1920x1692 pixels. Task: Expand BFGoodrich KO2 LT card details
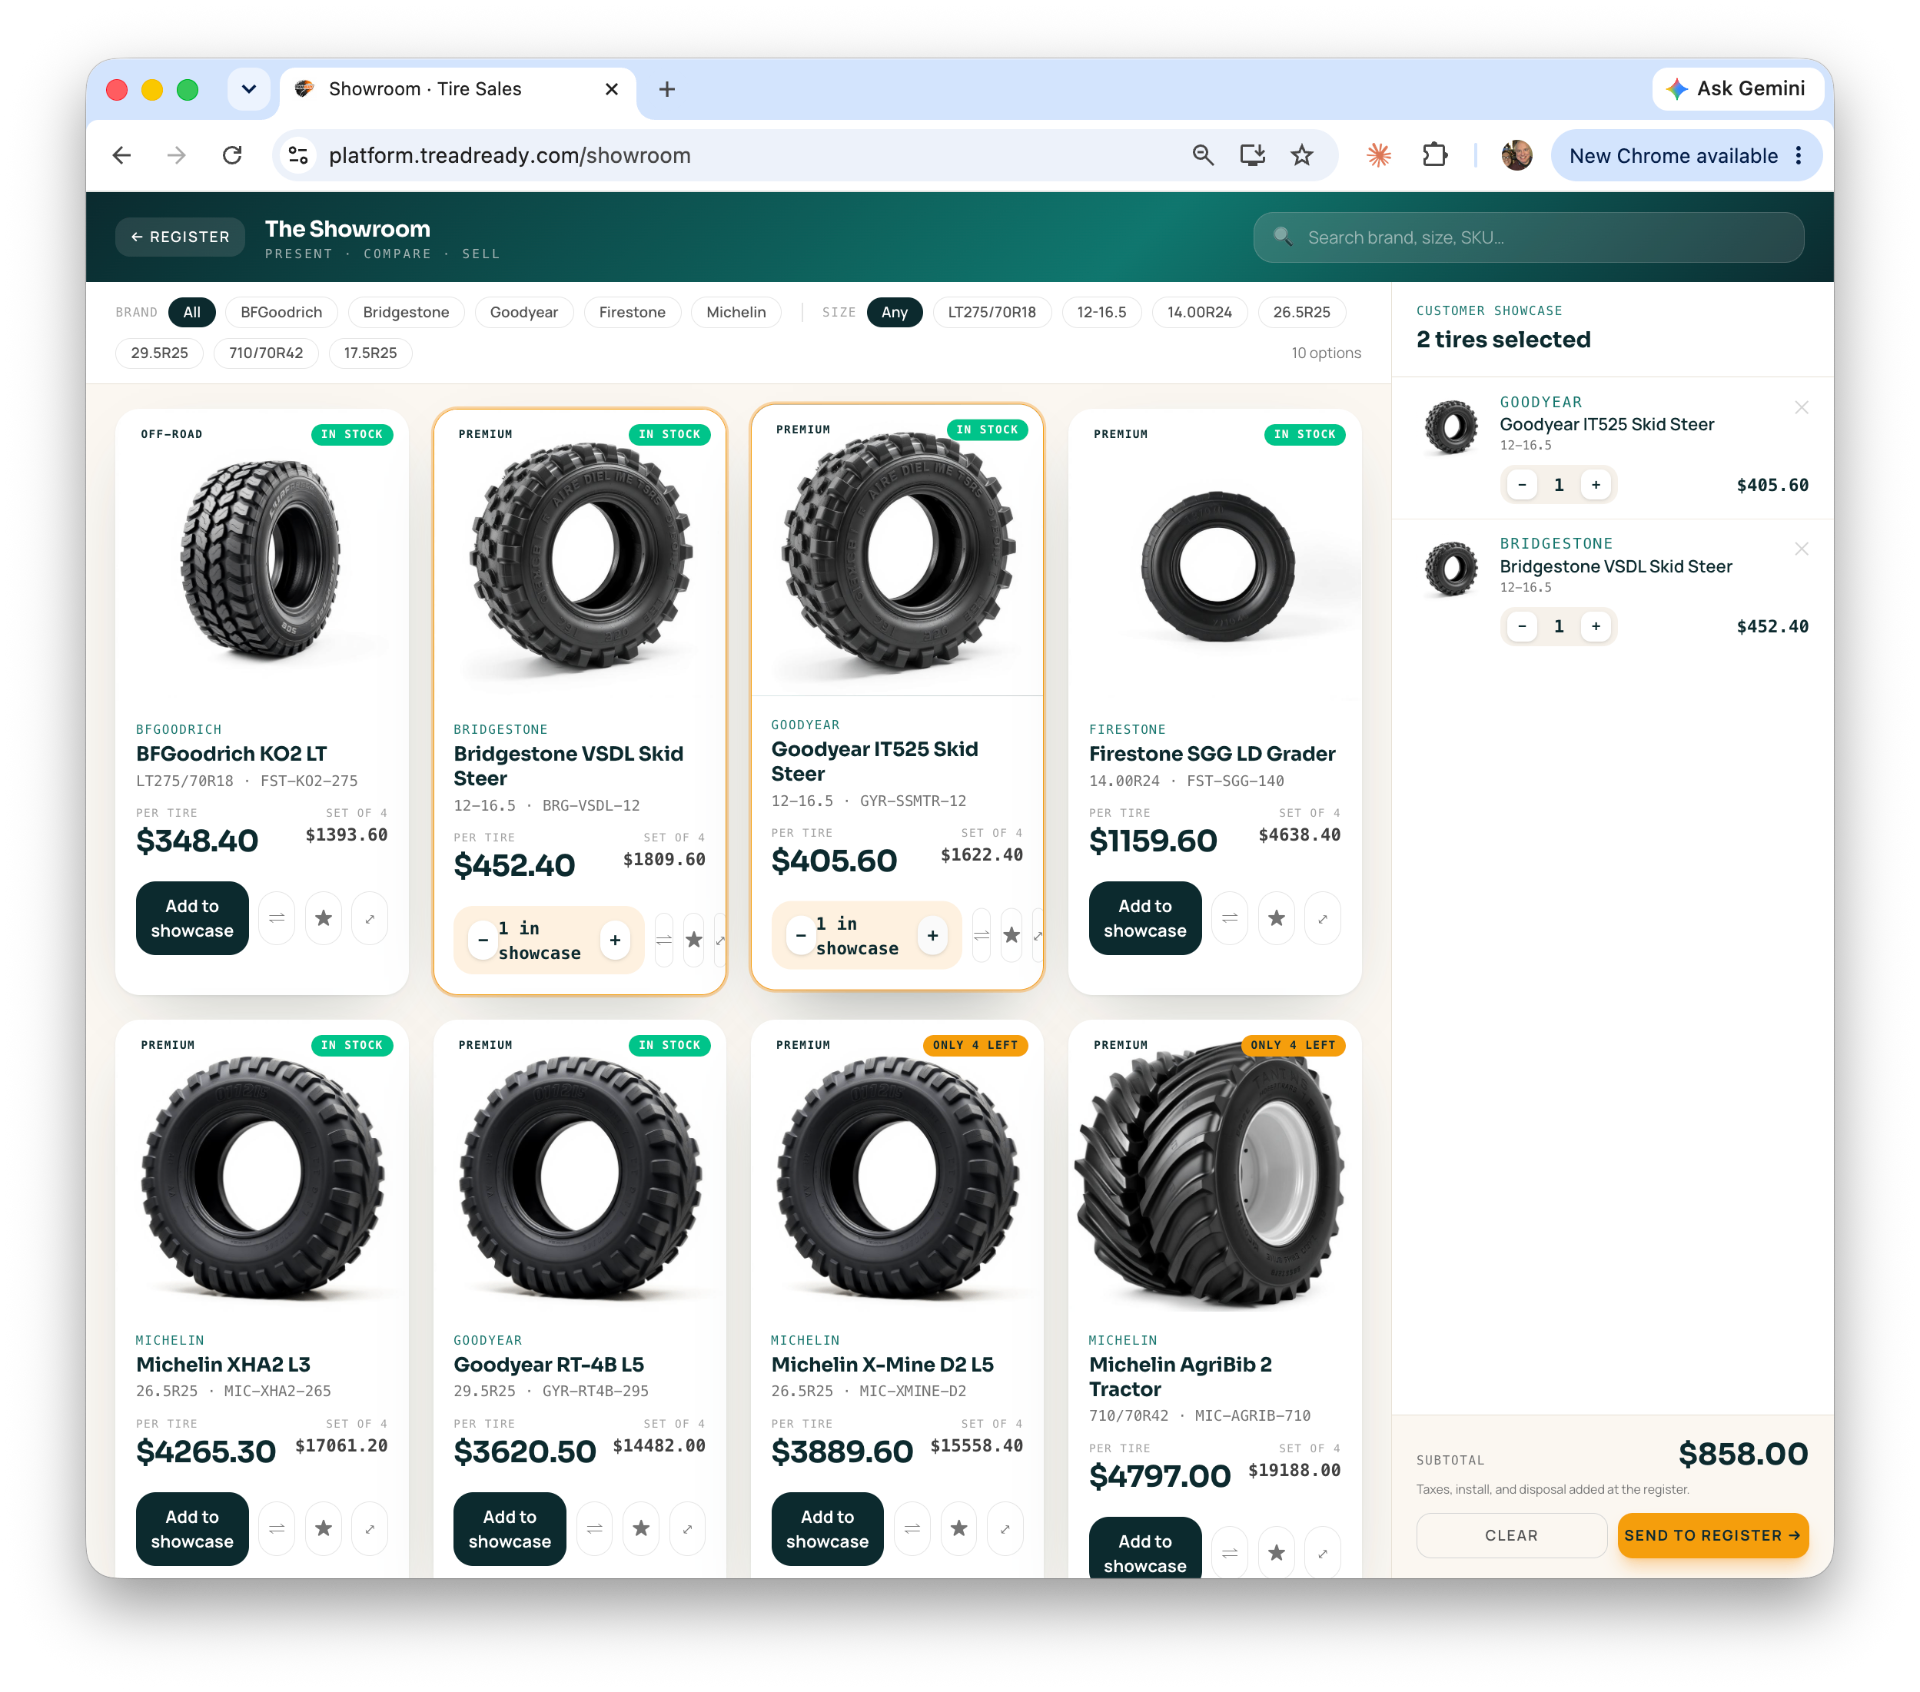tap(370, 918)
